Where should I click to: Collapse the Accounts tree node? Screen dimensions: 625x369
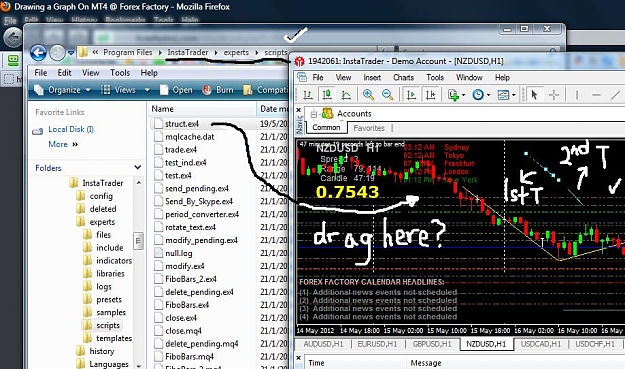pyautogui.click(x=314, y=114)
